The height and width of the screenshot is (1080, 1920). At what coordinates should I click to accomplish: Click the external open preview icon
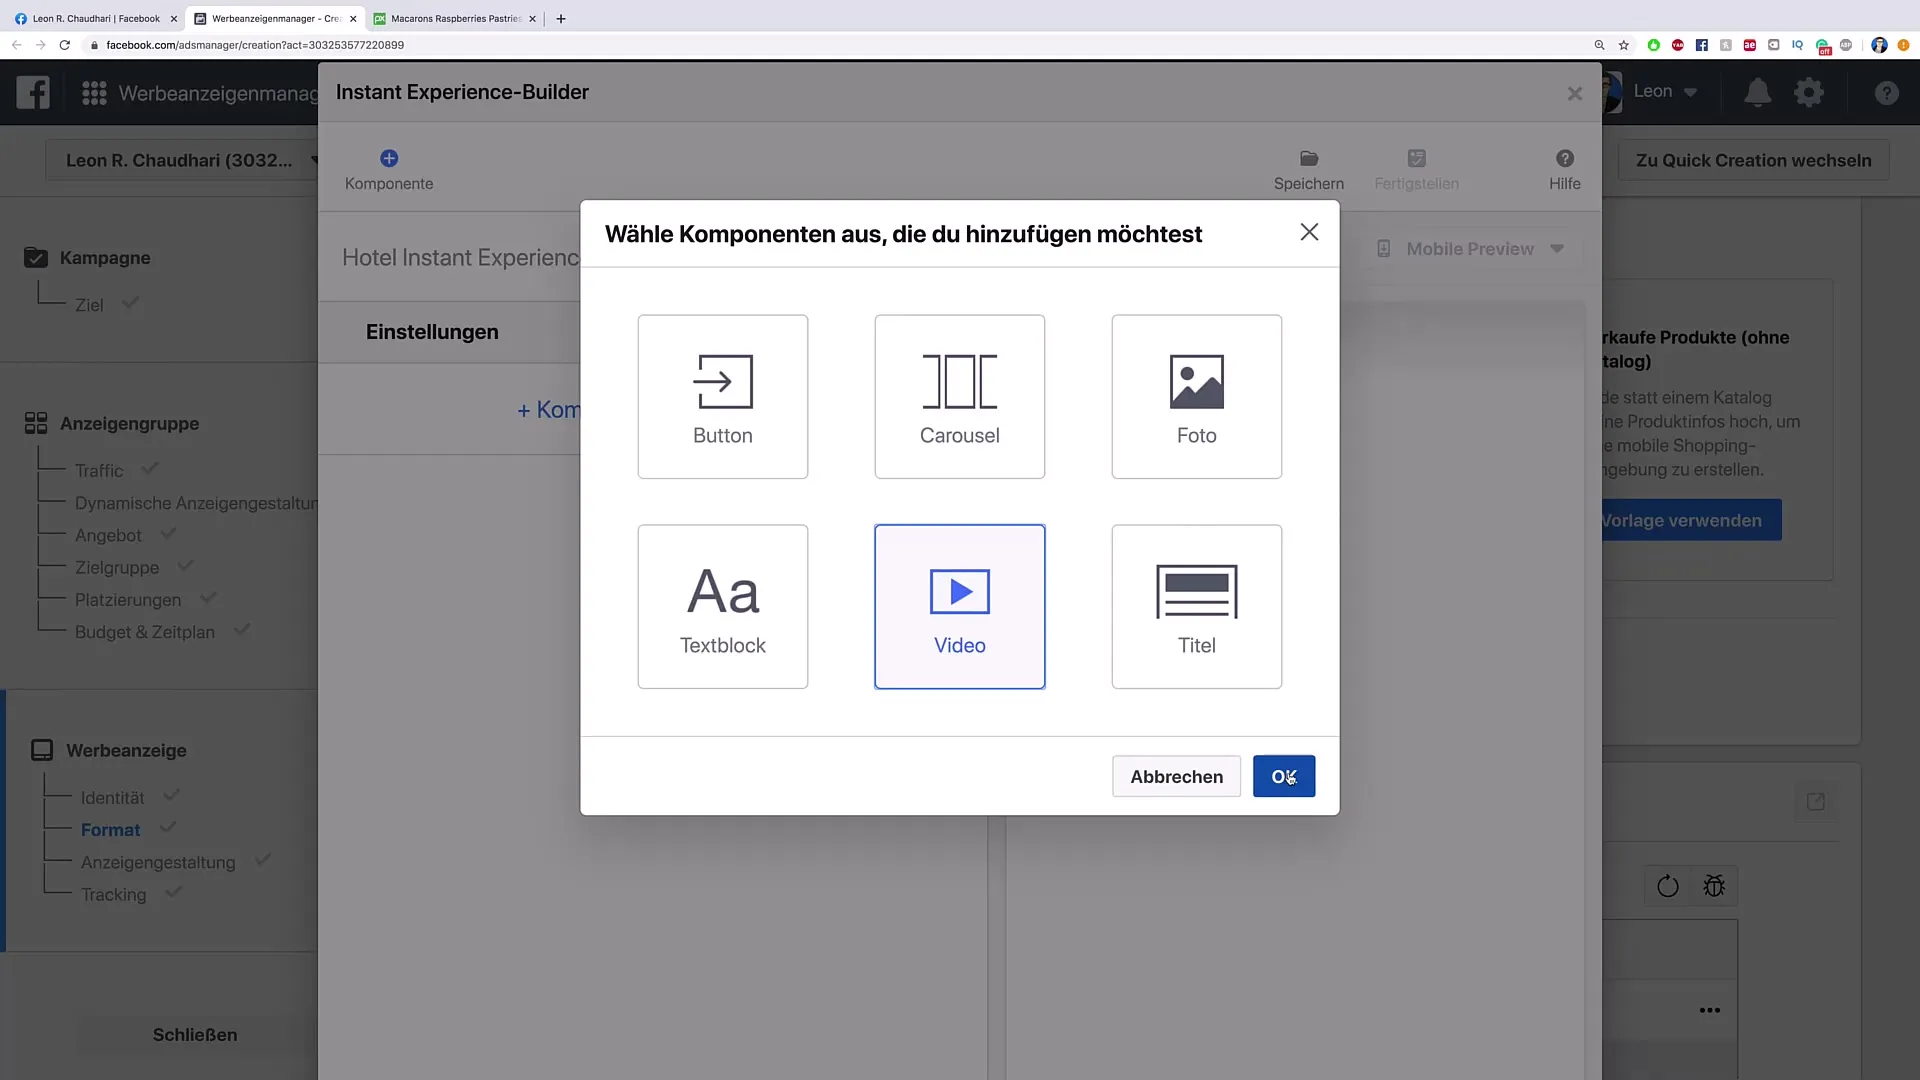(x=1815, y=802)
